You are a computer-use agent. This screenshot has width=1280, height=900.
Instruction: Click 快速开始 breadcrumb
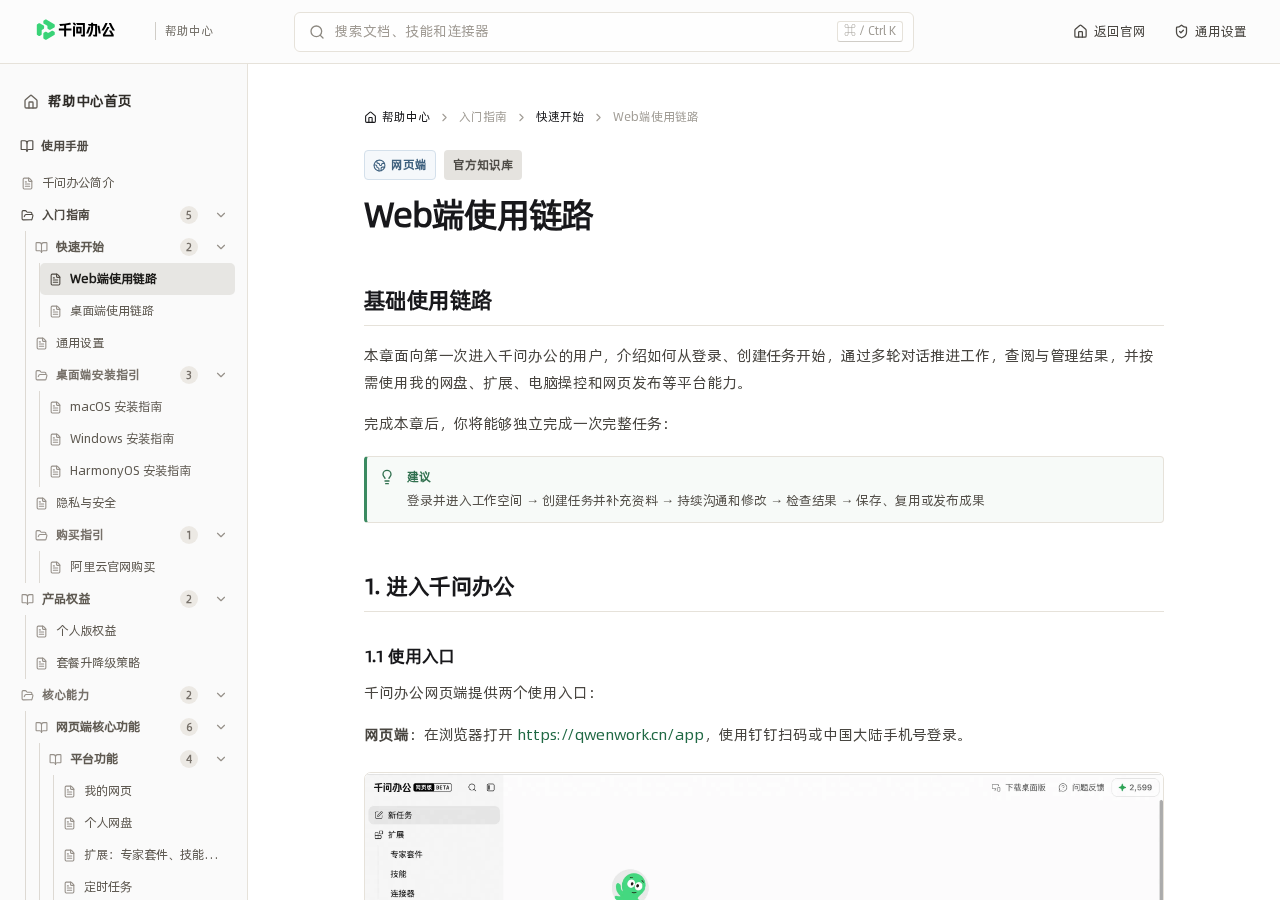coord(560,117)
